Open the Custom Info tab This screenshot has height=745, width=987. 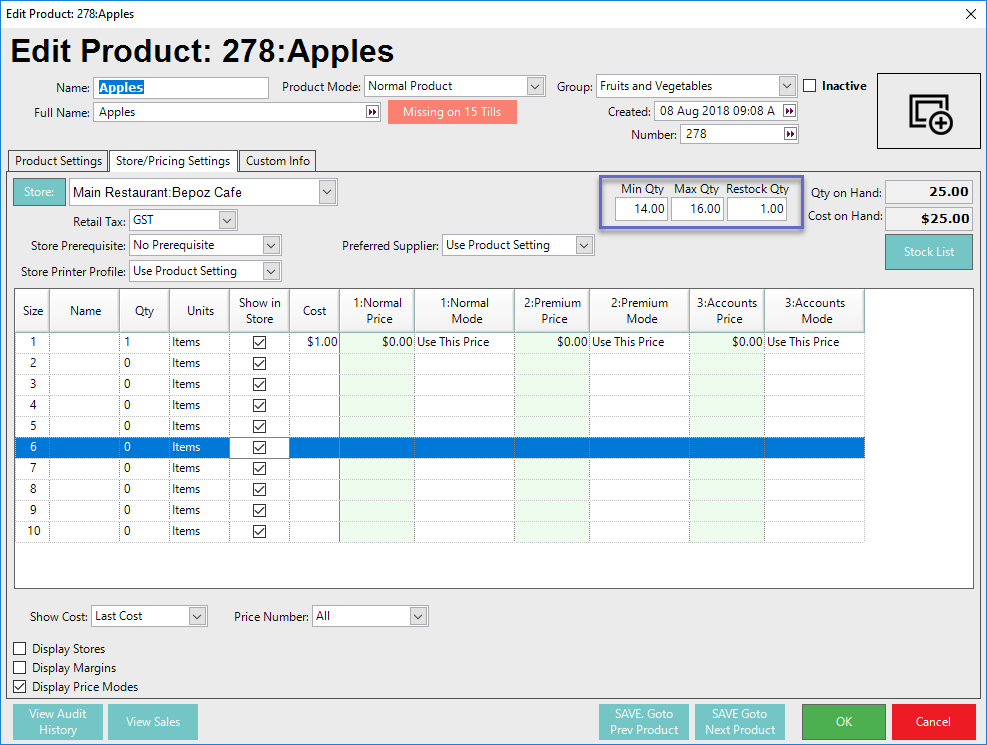277,161
